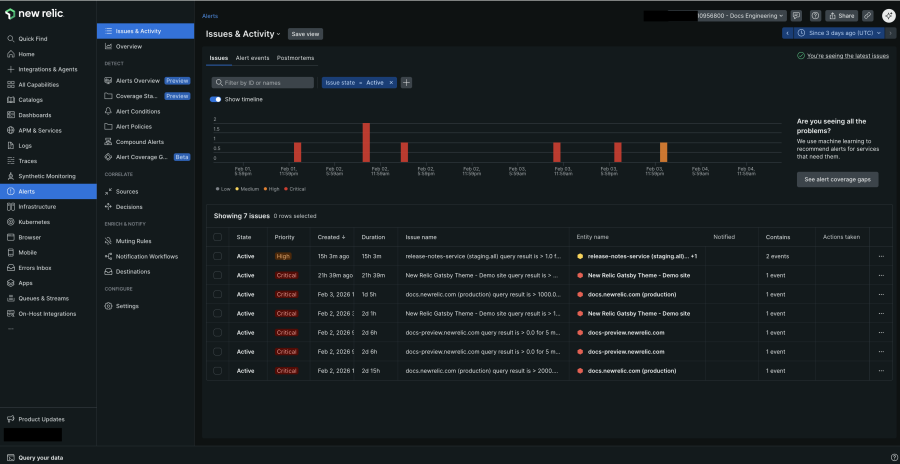900x464 pixels.
Task: Focus the Filter by ID or names field
Action: [x=263, y=83]
